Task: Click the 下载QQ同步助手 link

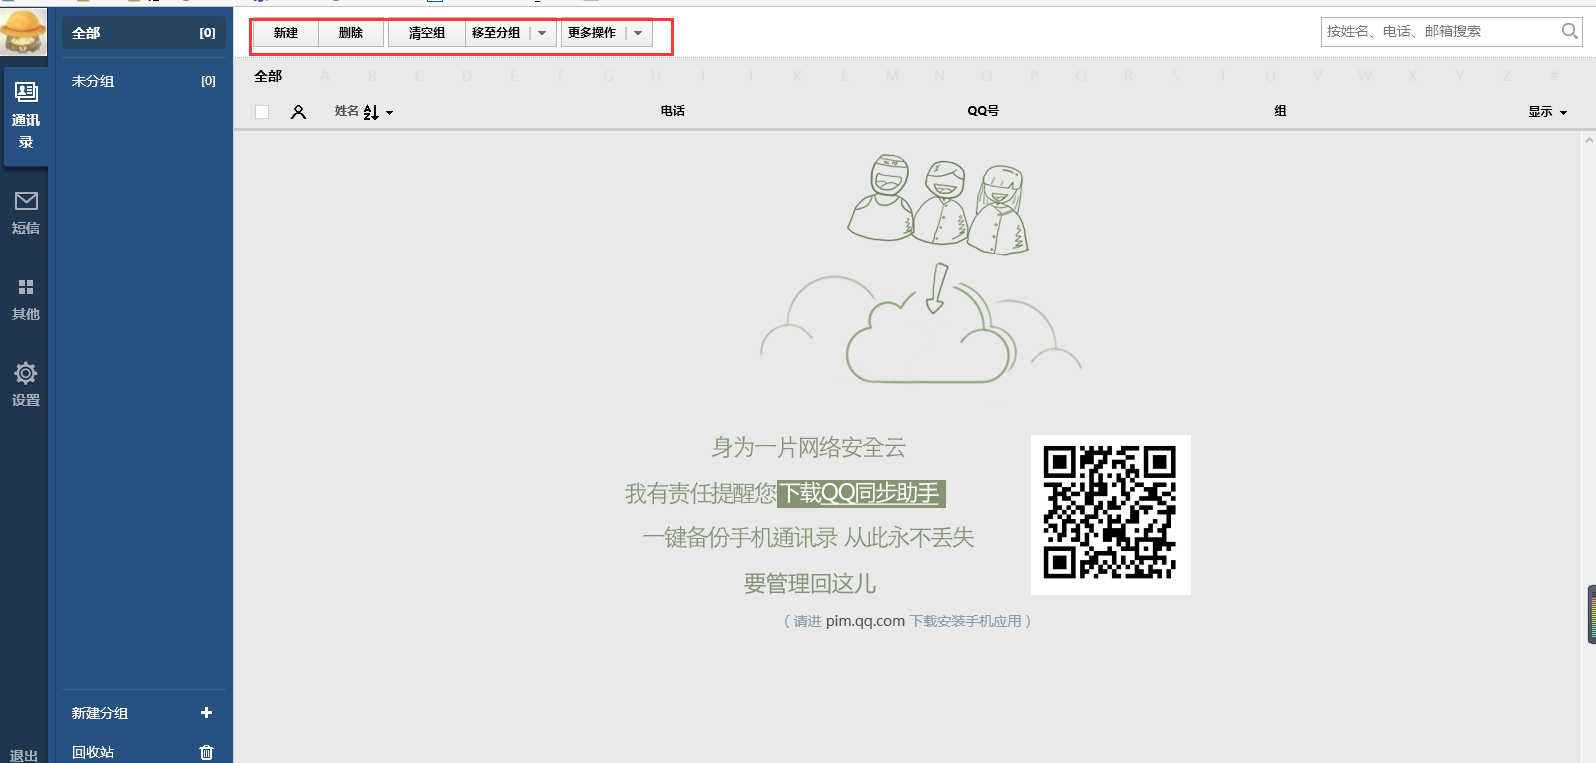Action: click(860, 493)
